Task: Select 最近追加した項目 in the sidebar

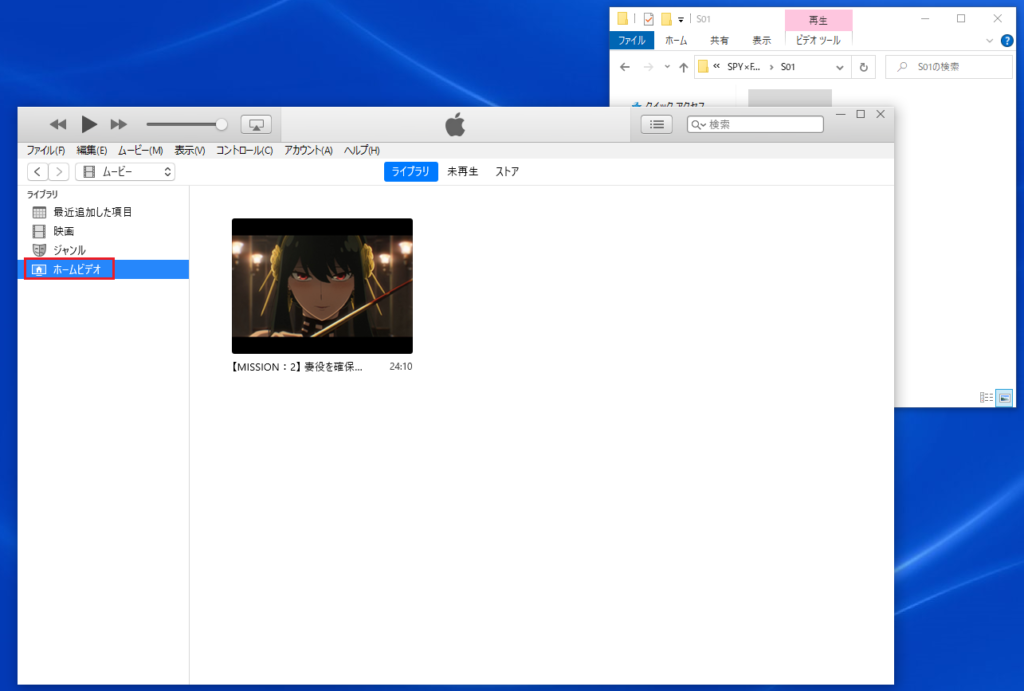Action: click(x=103, y=212)
